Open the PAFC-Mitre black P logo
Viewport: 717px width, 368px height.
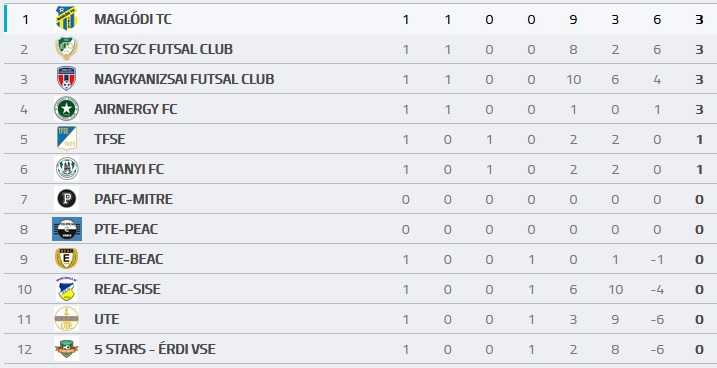point(66,199)
